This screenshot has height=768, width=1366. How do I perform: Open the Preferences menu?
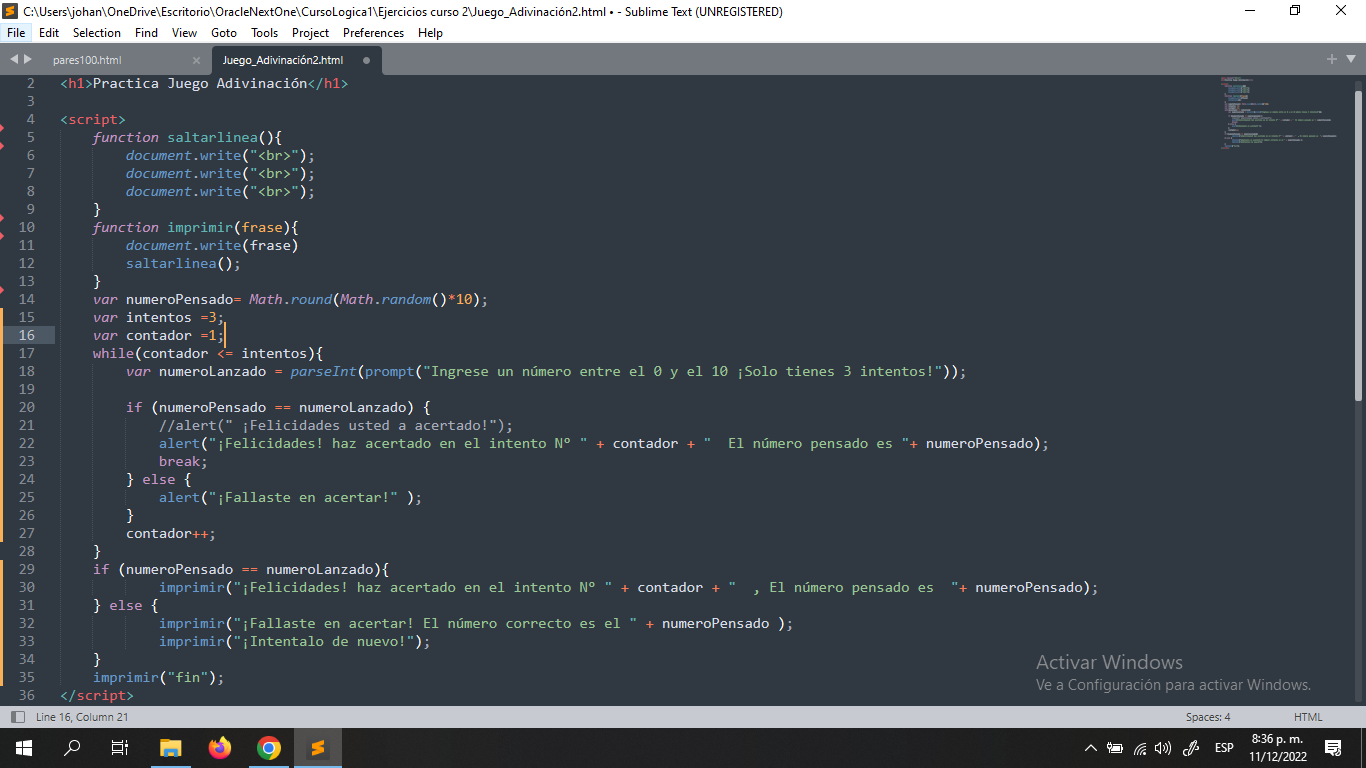coord(373,33)
